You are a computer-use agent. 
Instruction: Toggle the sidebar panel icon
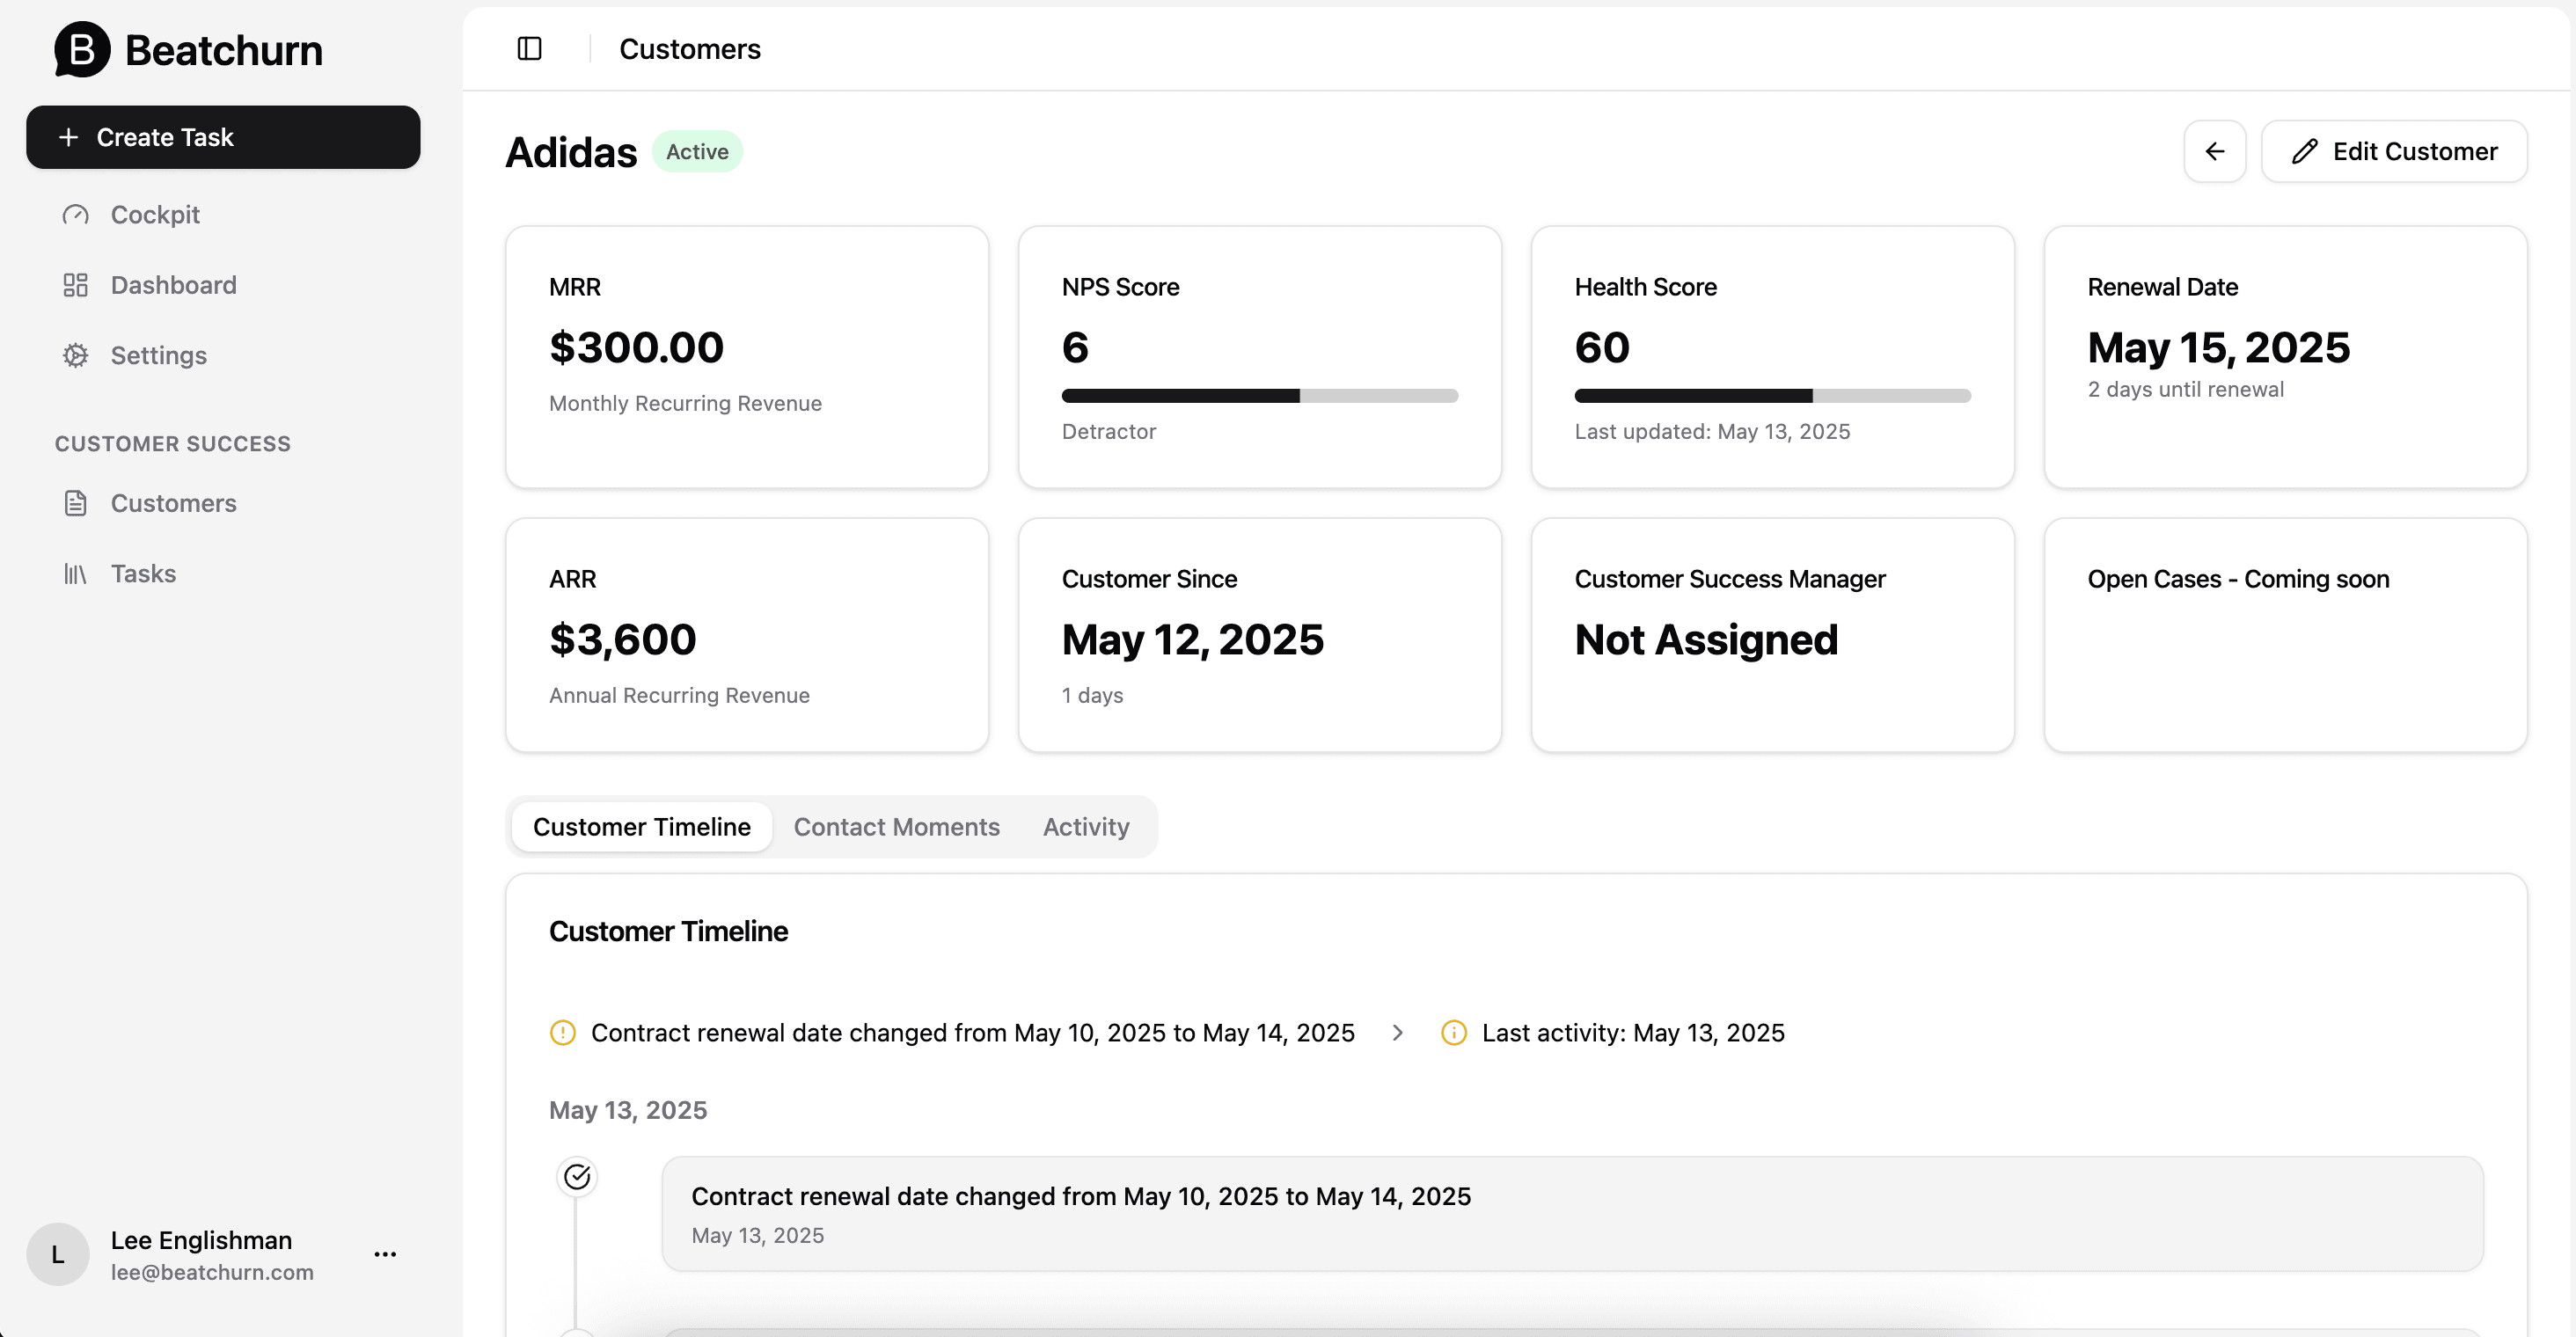529,48
